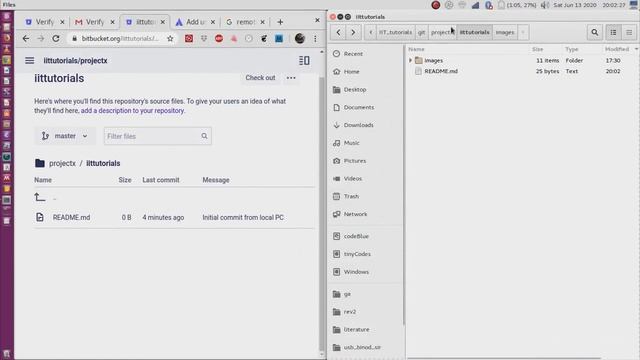Open the Bitbucket hamburger menu
640x360 pixels.
29,60
